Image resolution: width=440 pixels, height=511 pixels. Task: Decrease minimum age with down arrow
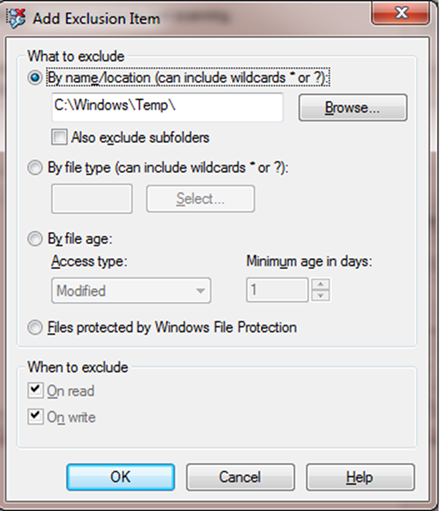pos(321,296)
